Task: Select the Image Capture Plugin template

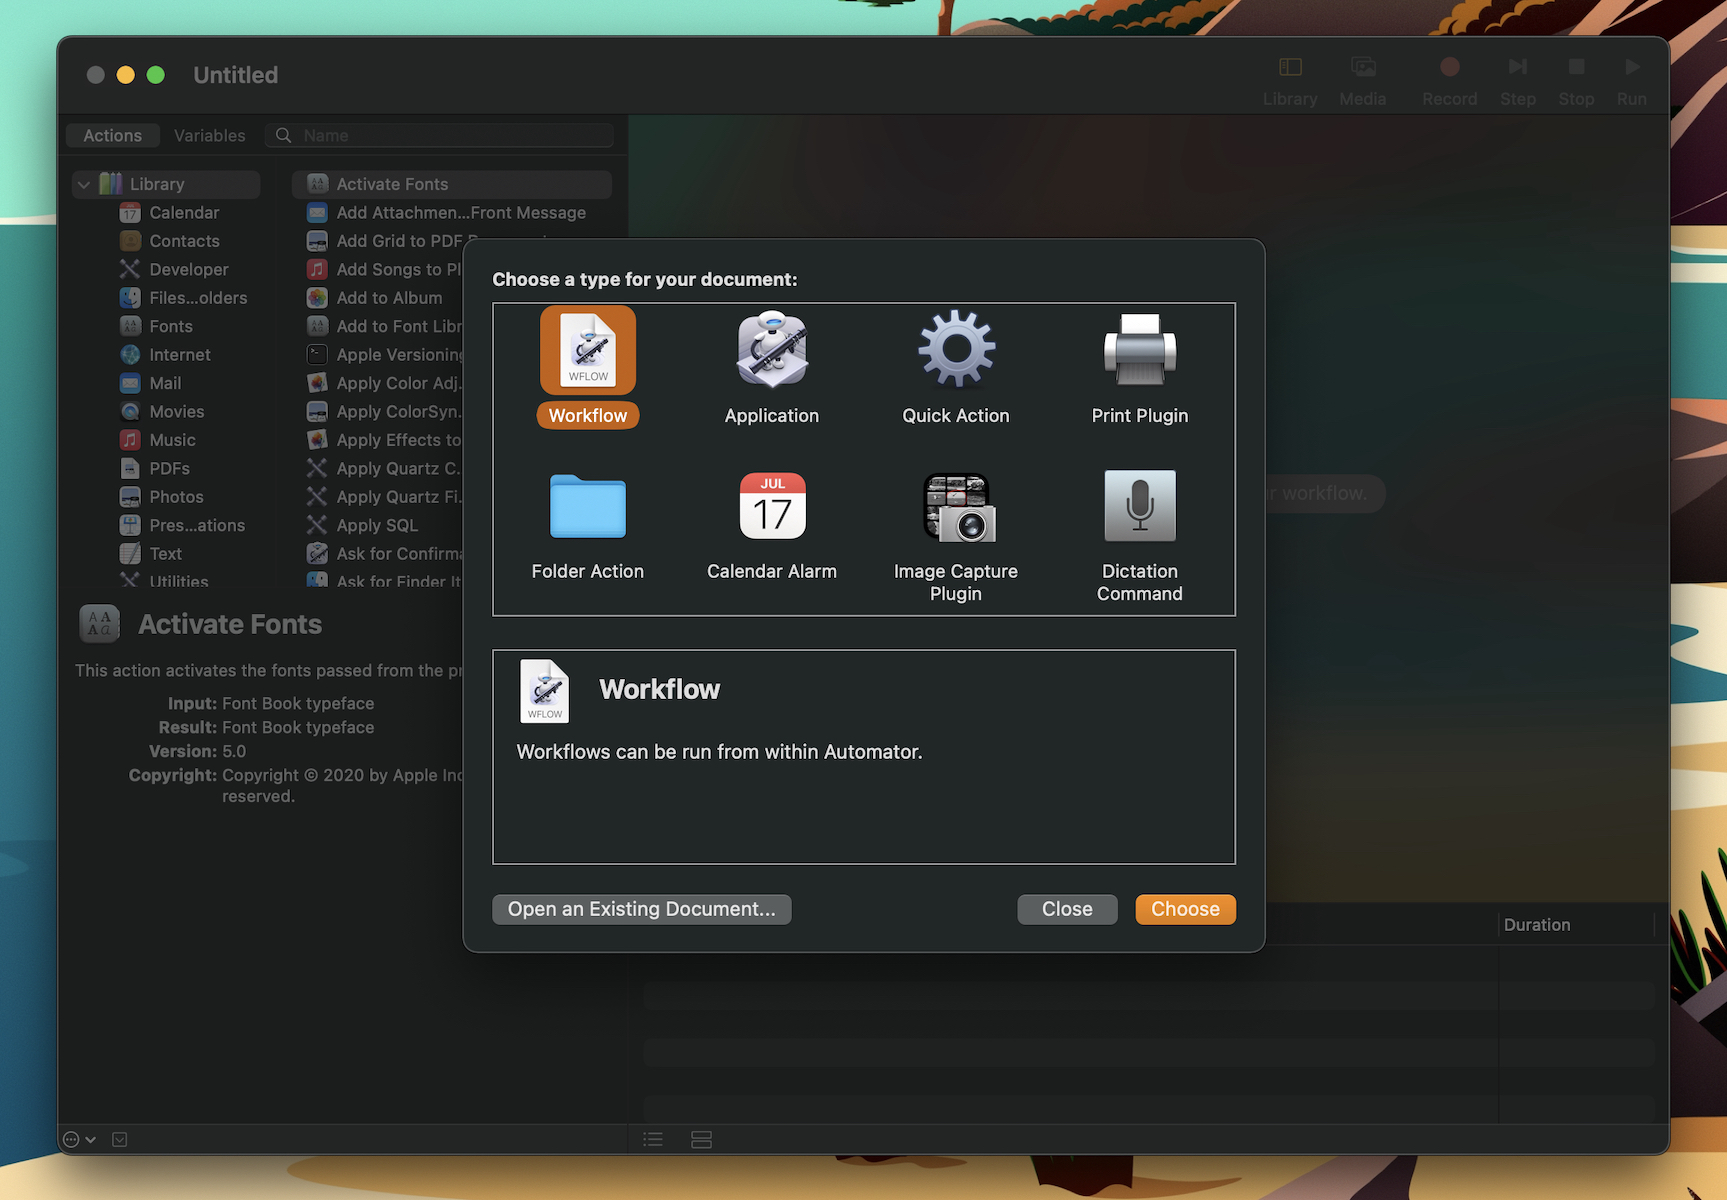Action: (x=955, y=507)
